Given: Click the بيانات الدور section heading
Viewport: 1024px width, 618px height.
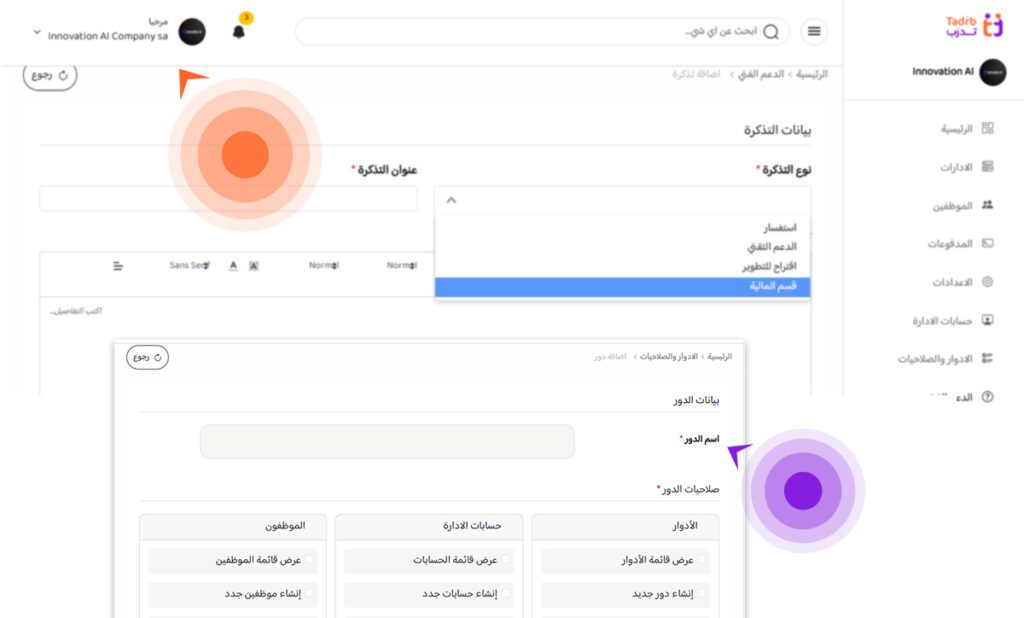Looking at the screenshot, I should coord(696,400).
